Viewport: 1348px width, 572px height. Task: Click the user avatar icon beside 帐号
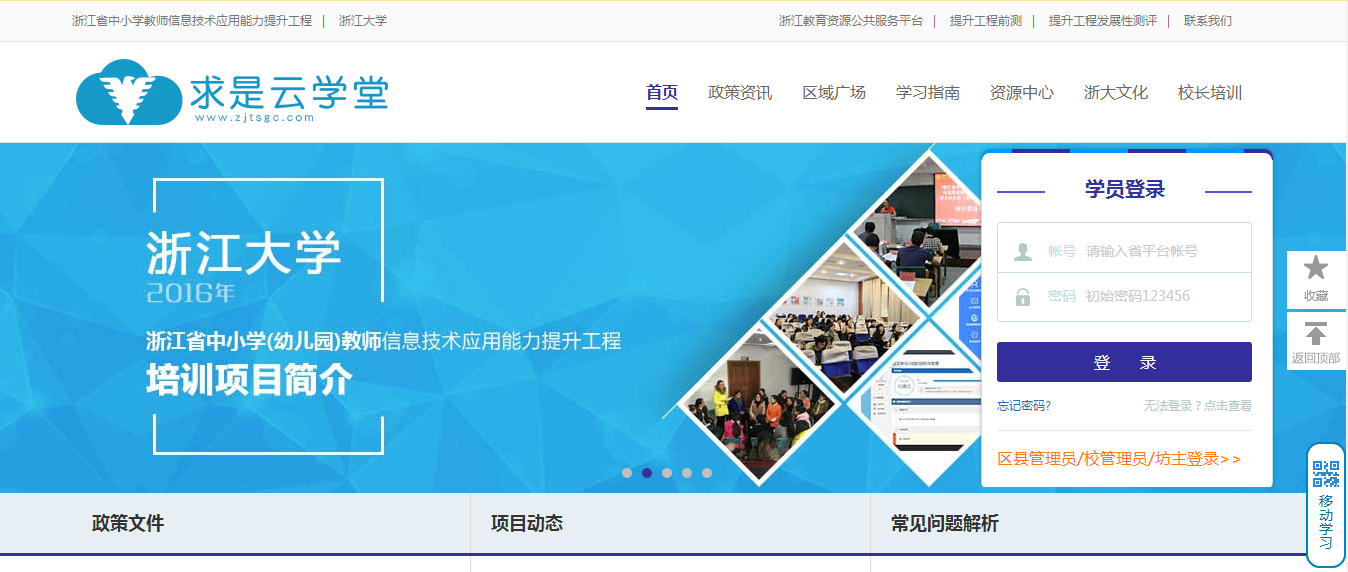tap(1023, 251)
